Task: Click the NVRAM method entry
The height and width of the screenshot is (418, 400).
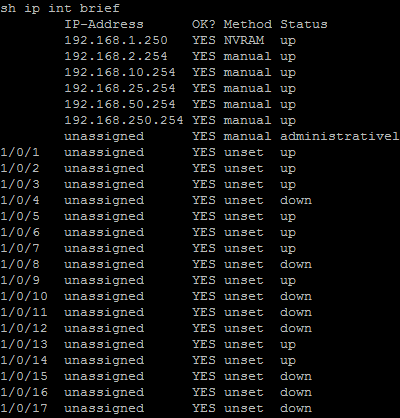Action: [244, 40]
